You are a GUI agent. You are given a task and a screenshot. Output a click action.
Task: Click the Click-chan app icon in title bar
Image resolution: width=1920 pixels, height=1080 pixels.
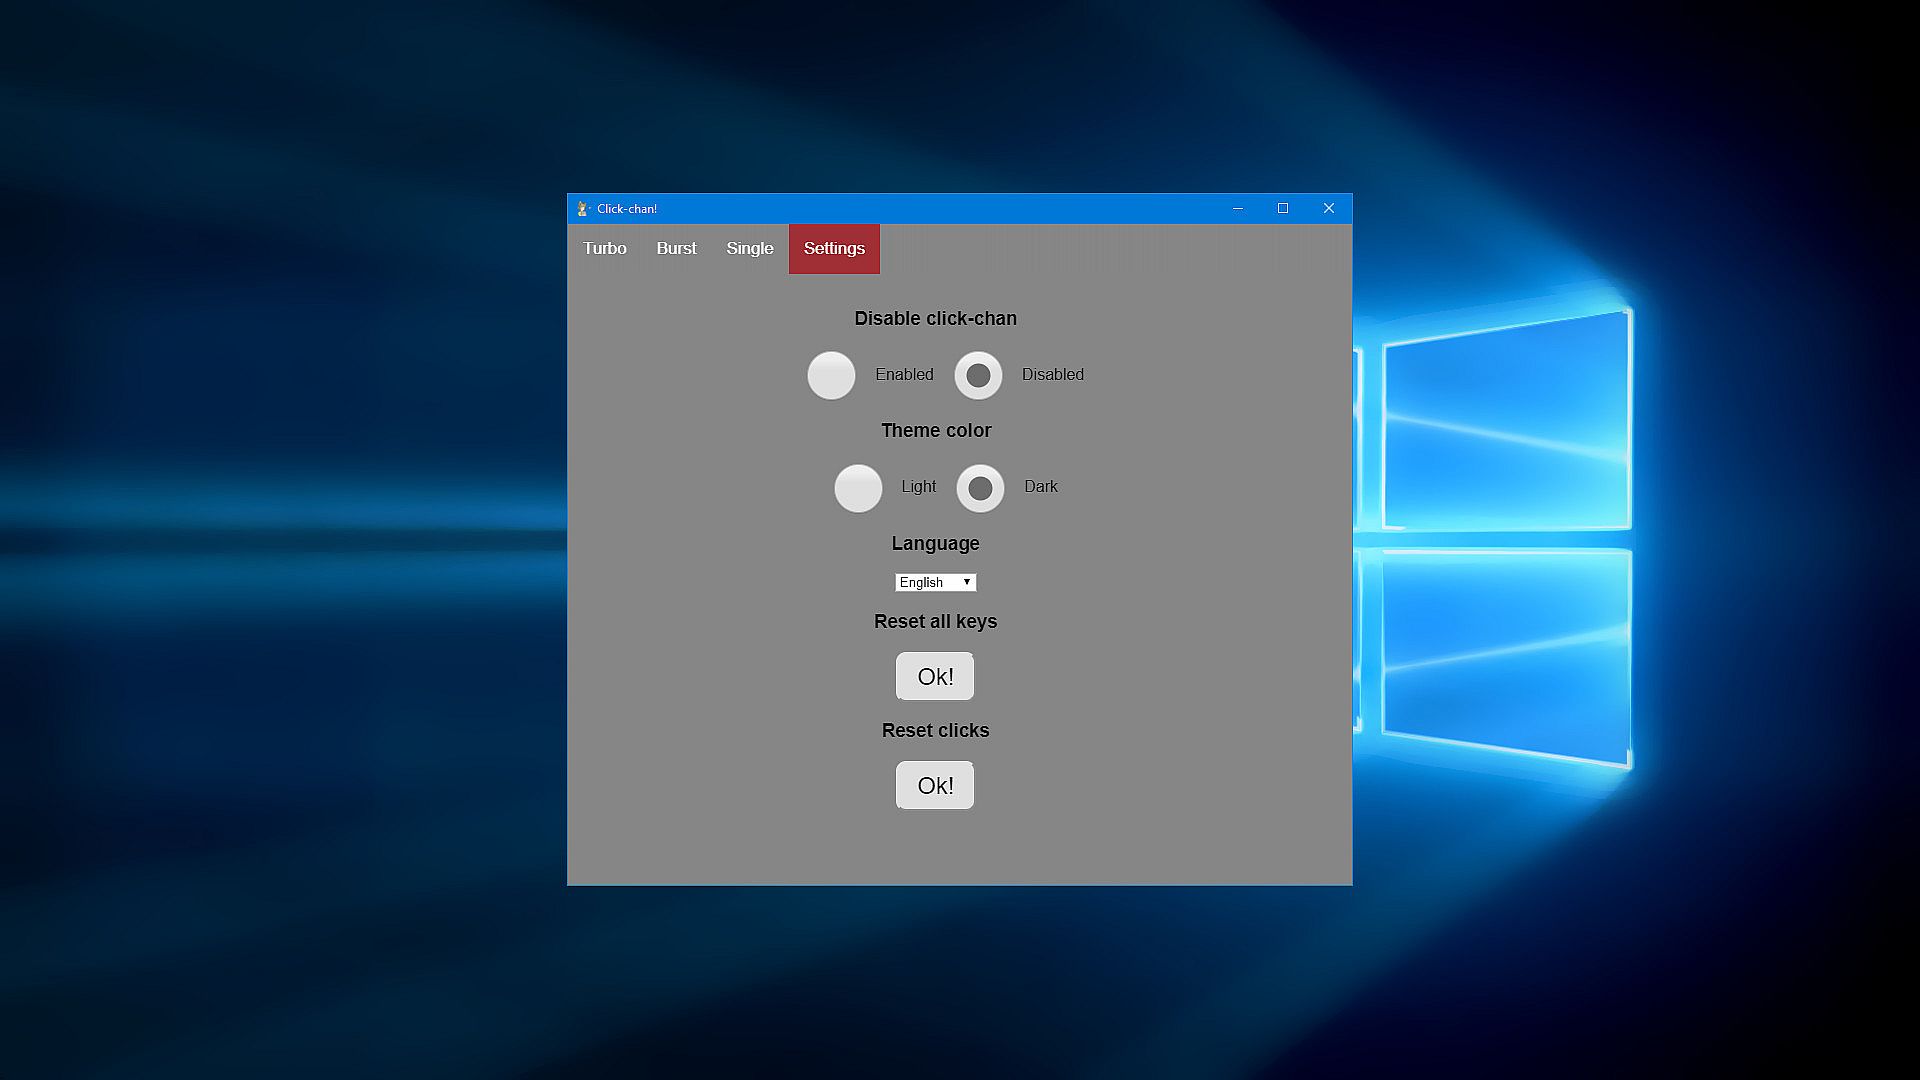click(x=583, y=209)
